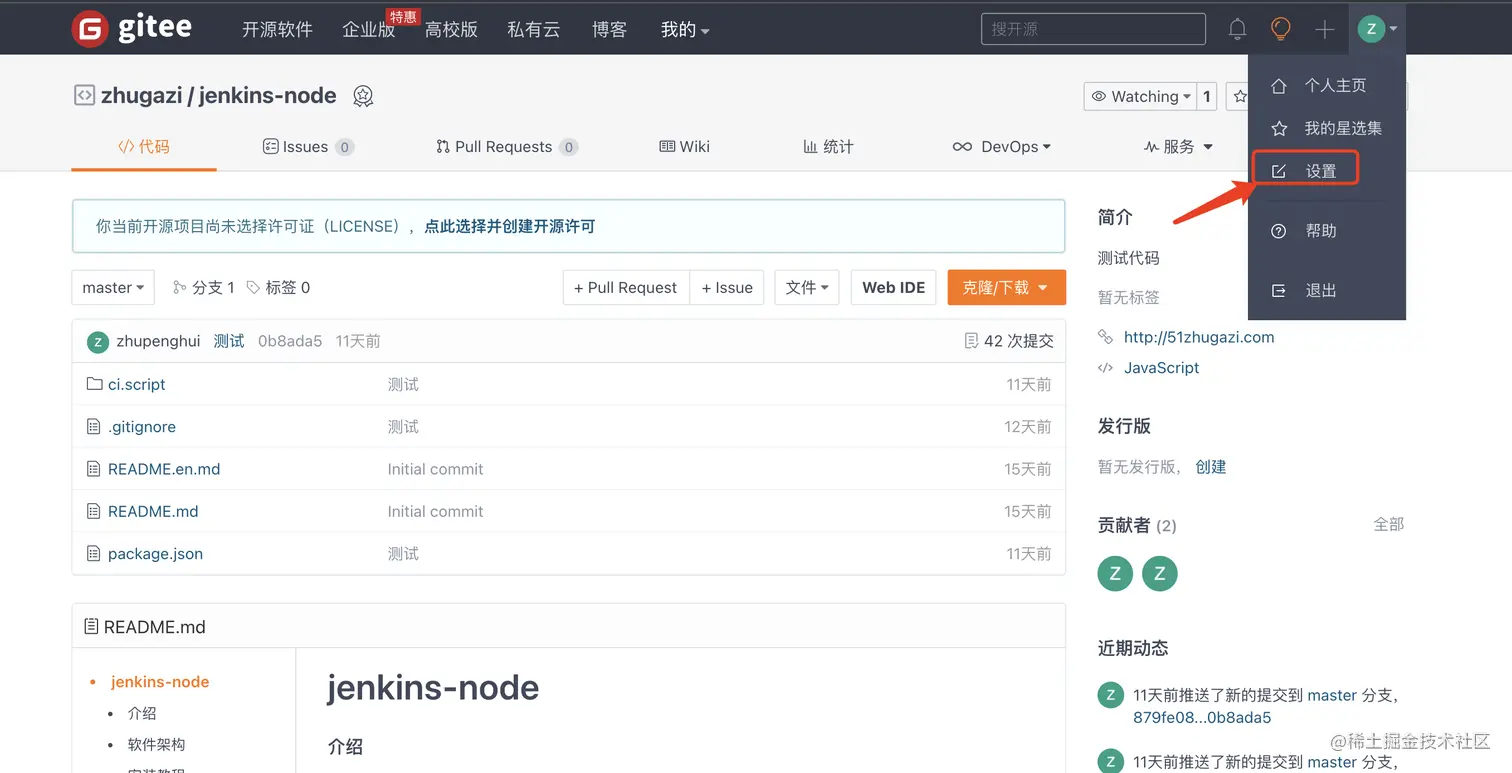
Task: Open the http://51zhugazi.com link
Action: click(1199, 337)
